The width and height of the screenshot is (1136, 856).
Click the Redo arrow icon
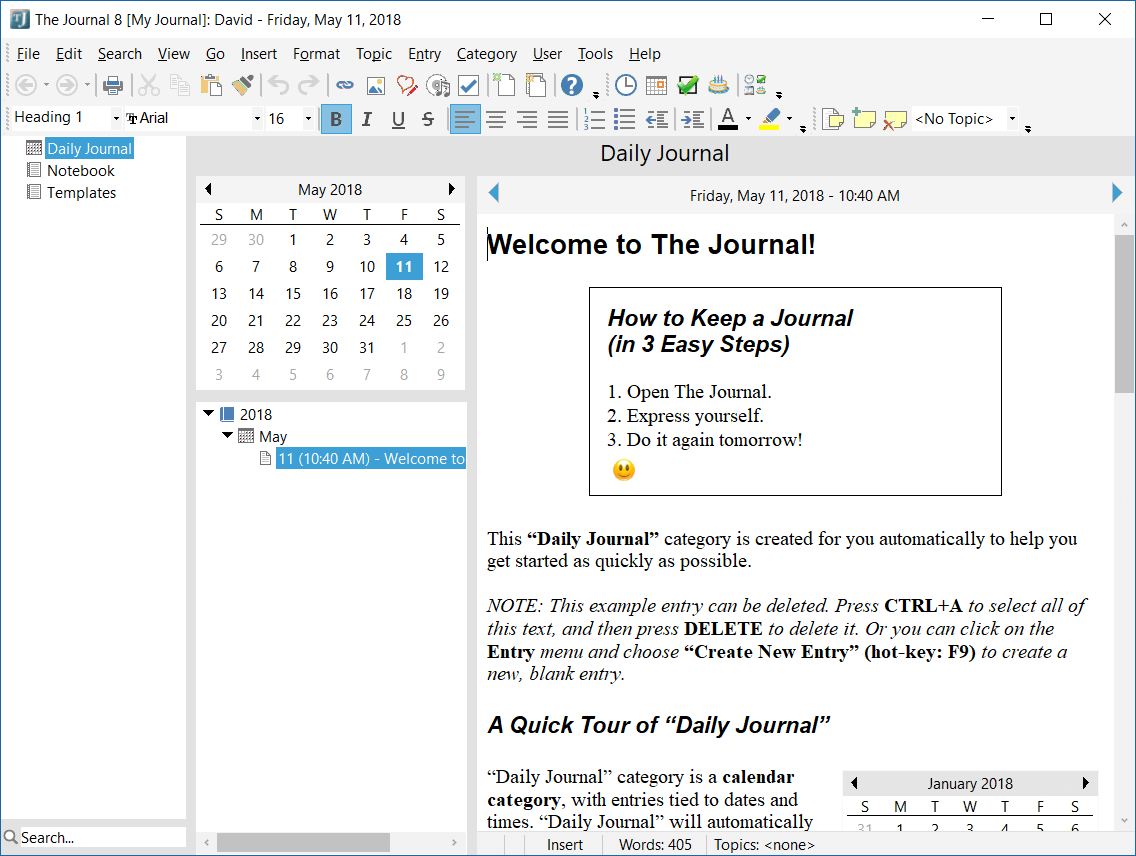point(309,85)
